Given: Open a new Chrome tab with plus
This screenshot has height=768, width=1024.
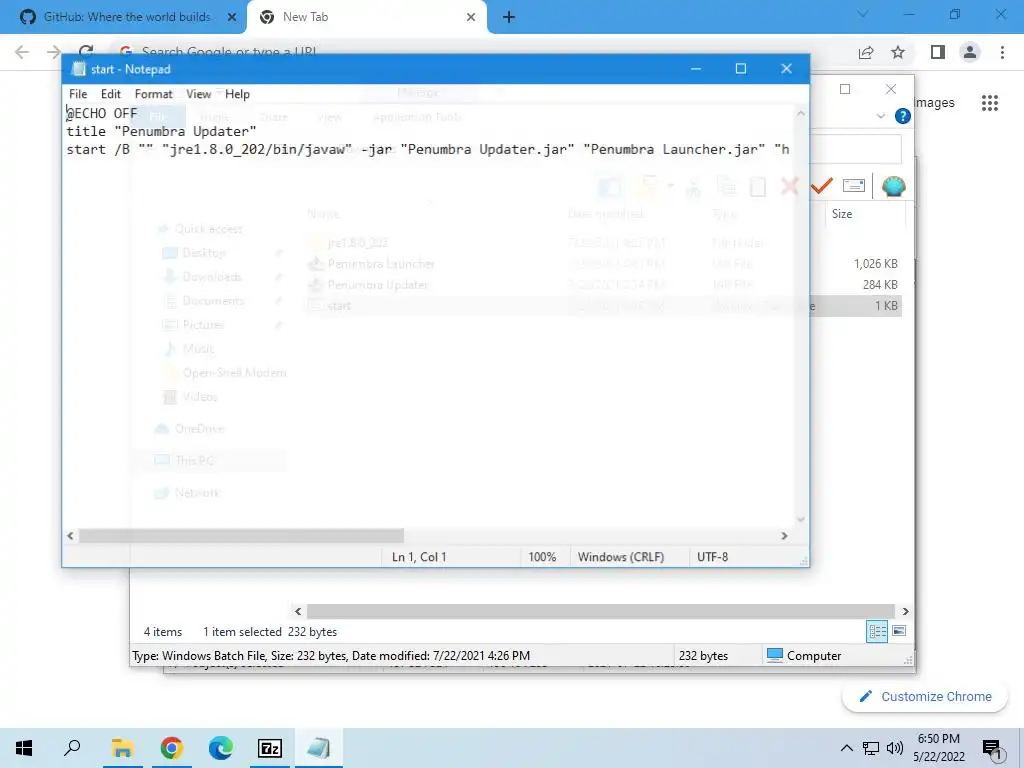Looking at the screenshot, I should pos(509,17).
